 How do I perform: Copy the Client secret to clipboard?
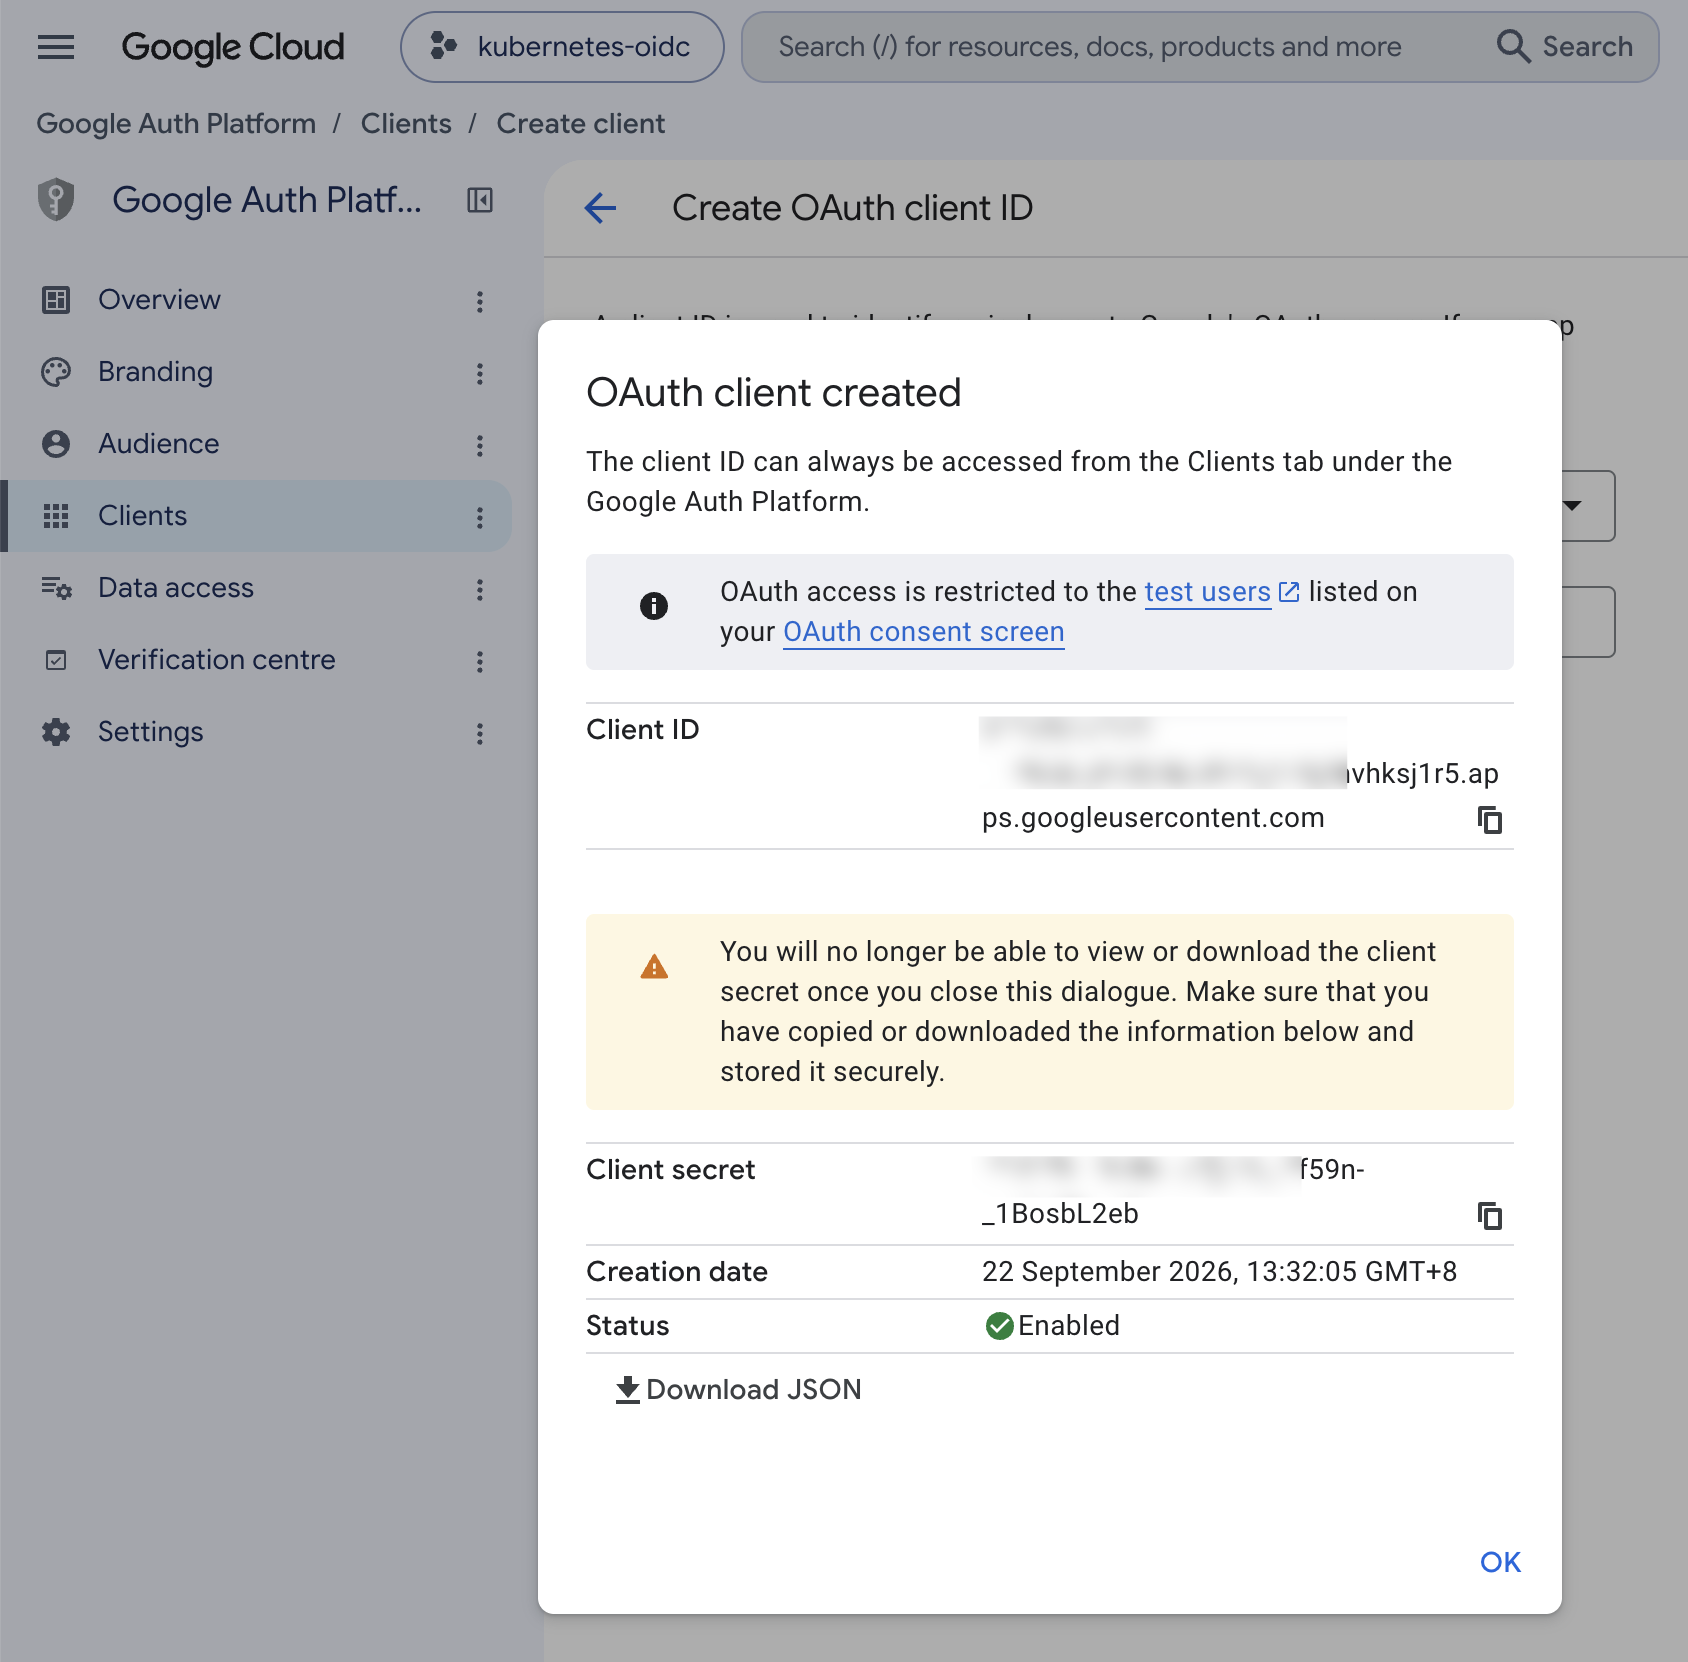coord(1490,1216)
